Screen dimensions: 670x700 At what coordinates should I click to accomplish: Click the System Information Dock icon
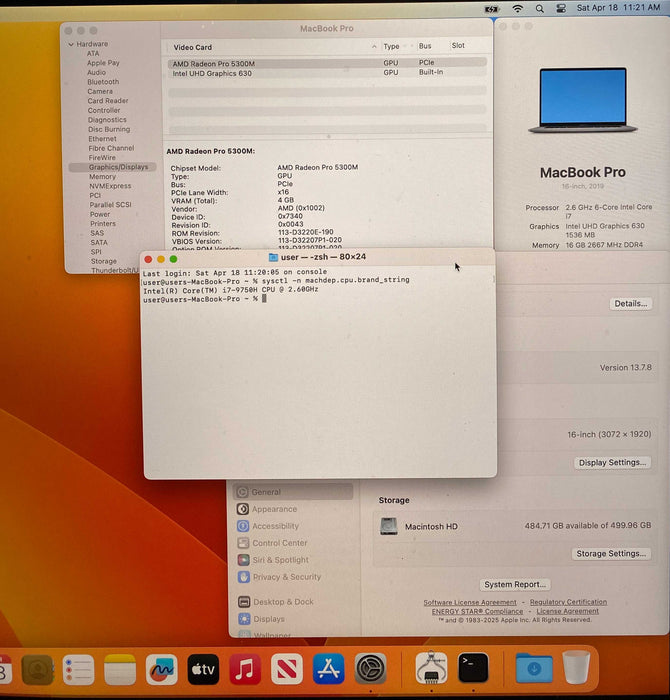coord(431,668)
